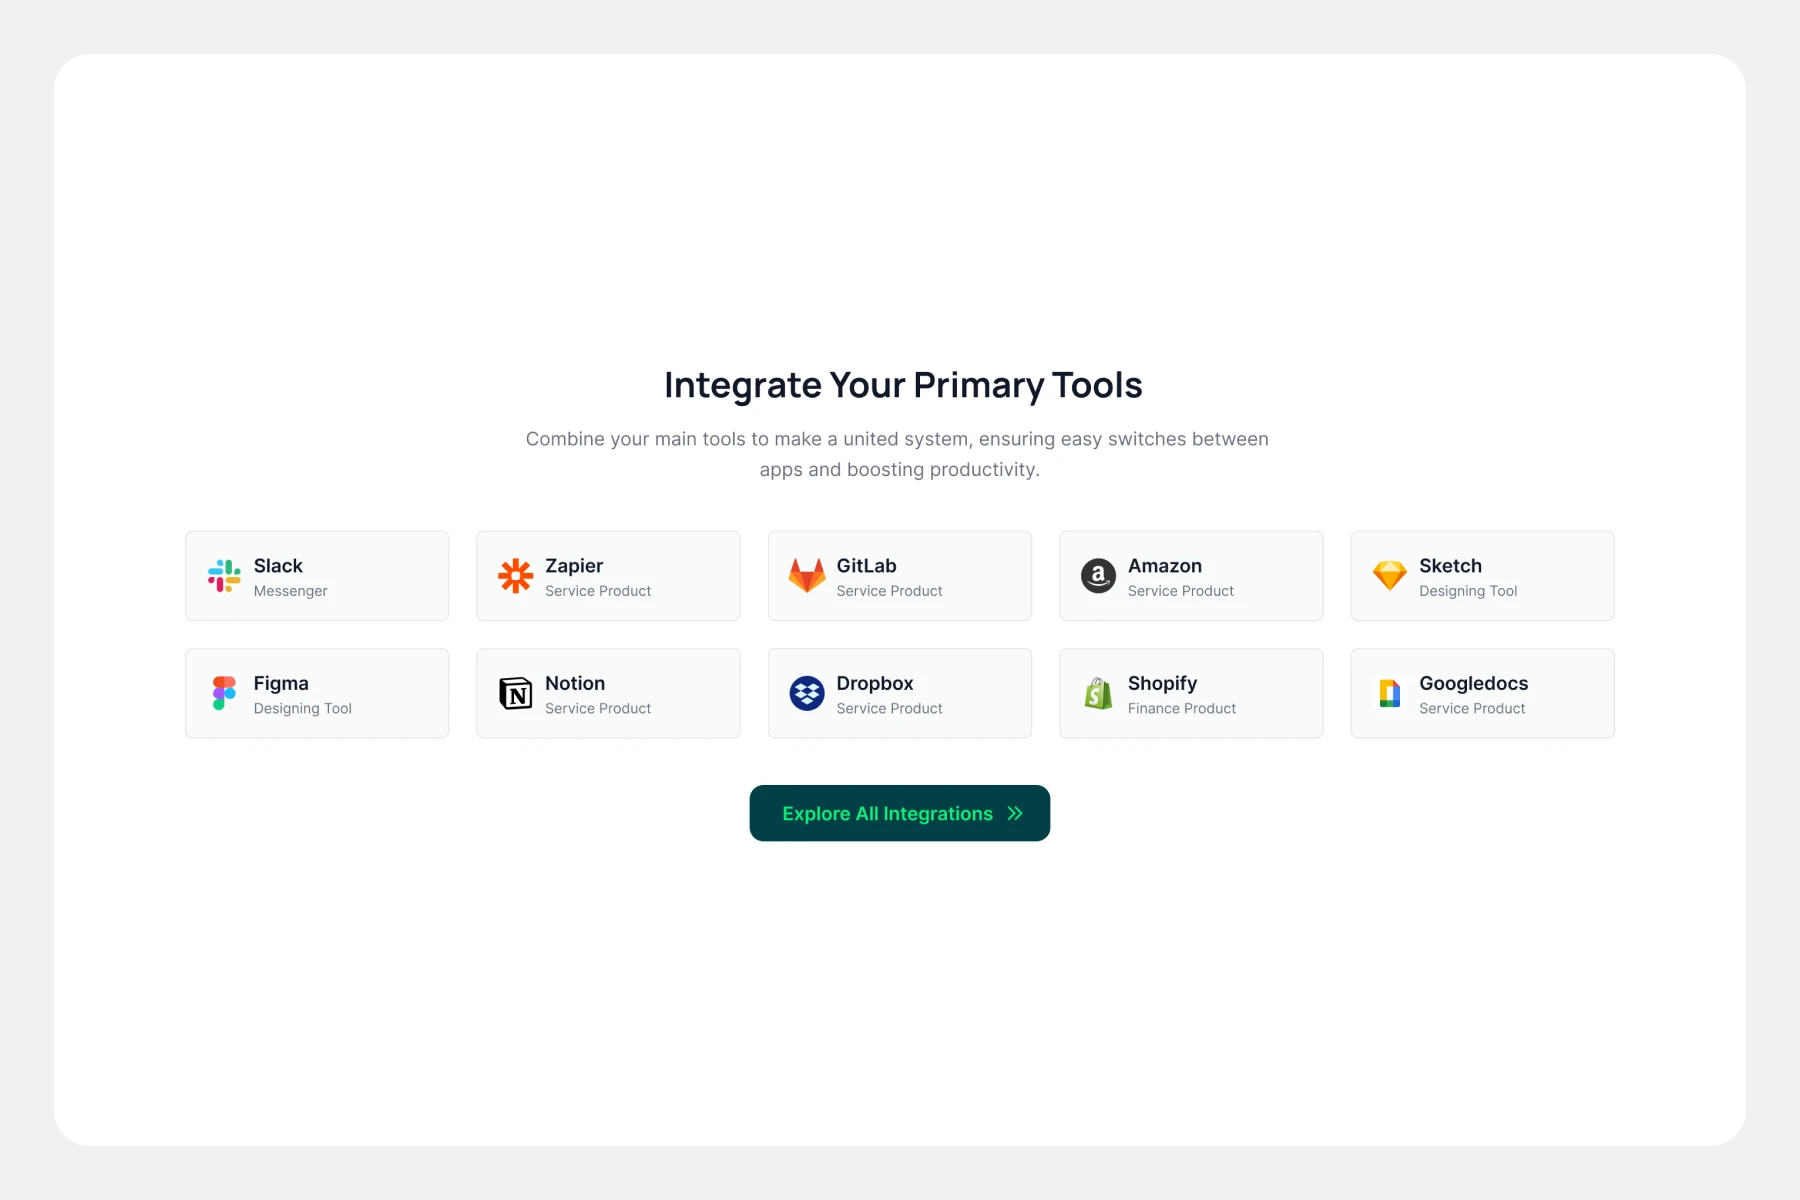Click the double chevron arrow icon
This screenshot has height=1200, width=1800.
tap(1015, 814)
